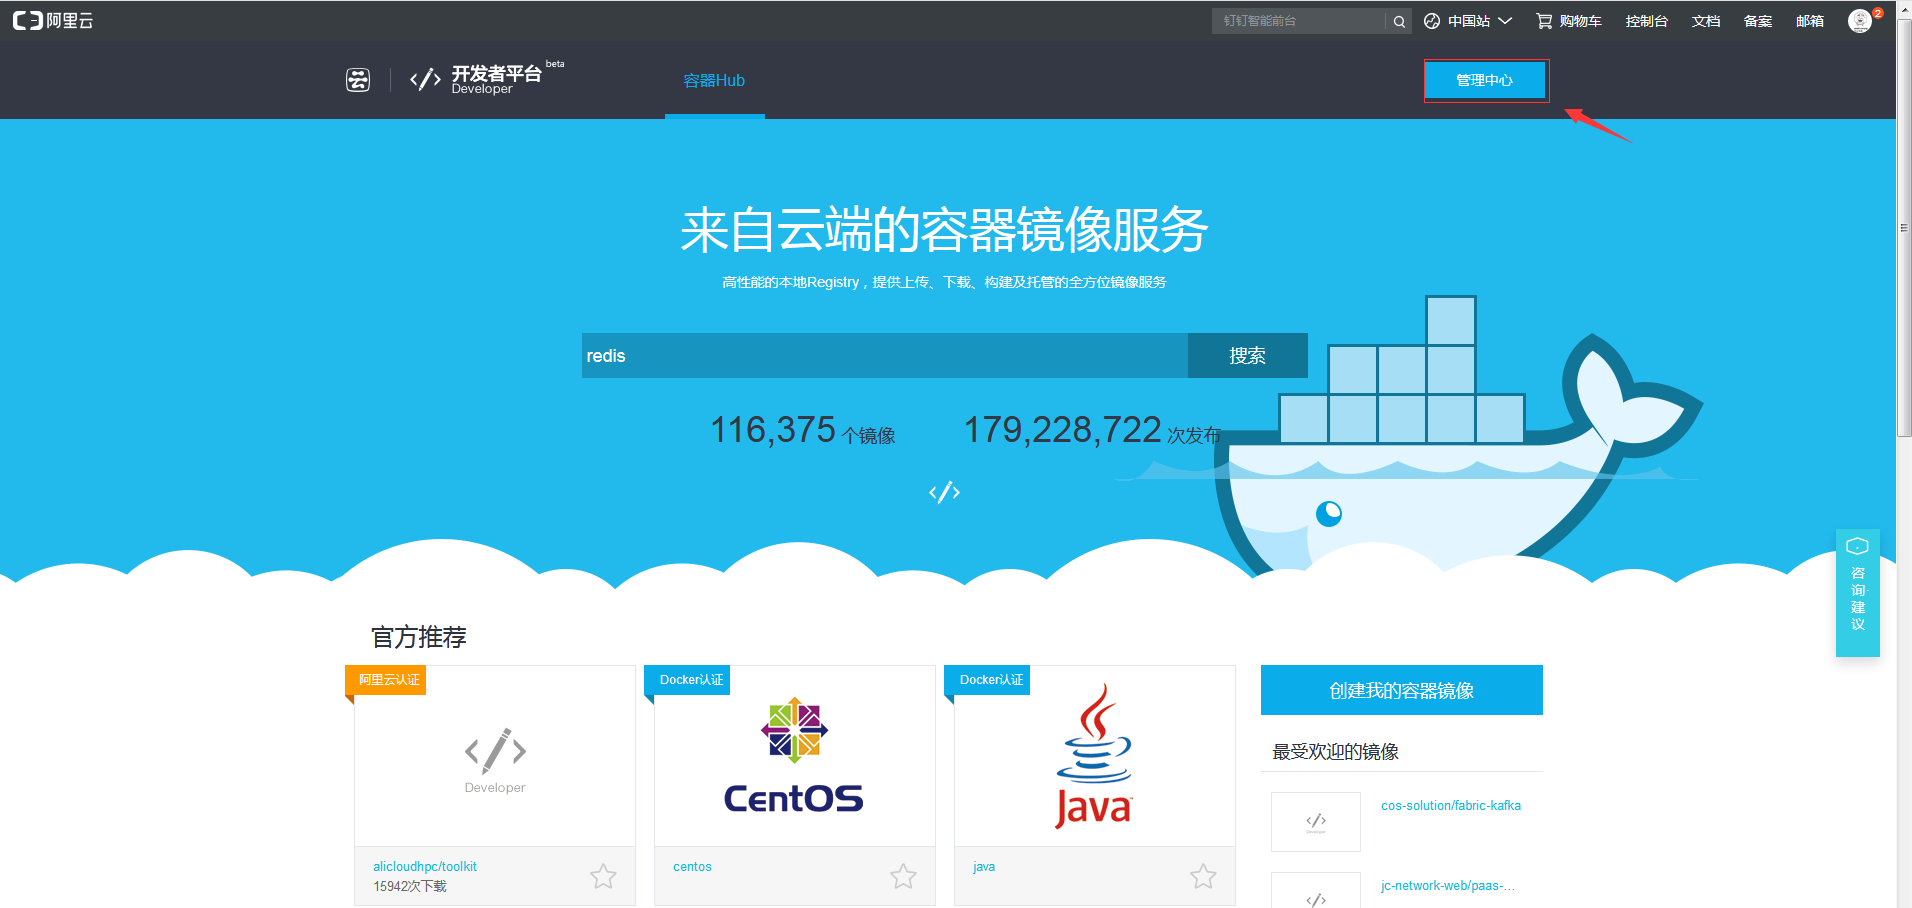Click the 搜索 button
1912x908 pixels.
pyautogui.click(x=1247, y=355)
